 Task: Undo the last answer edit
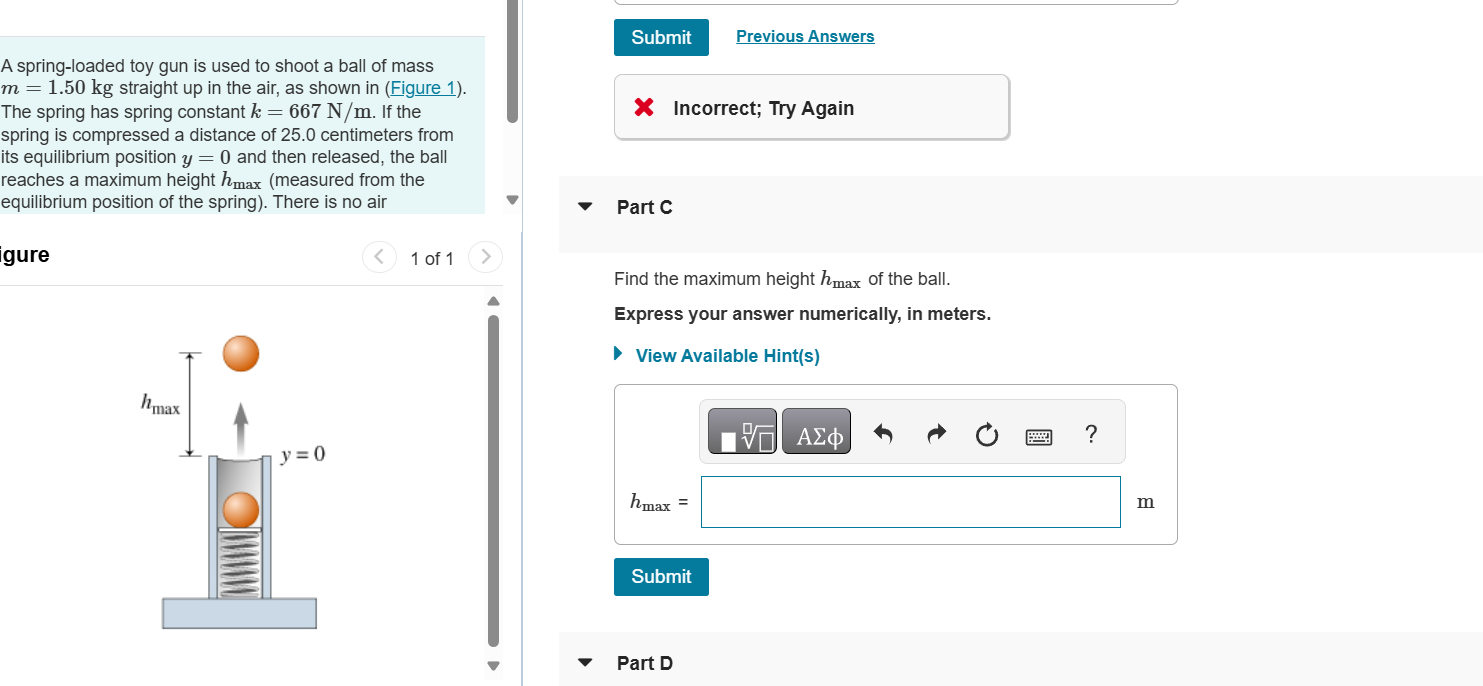[x=883, y=434]
